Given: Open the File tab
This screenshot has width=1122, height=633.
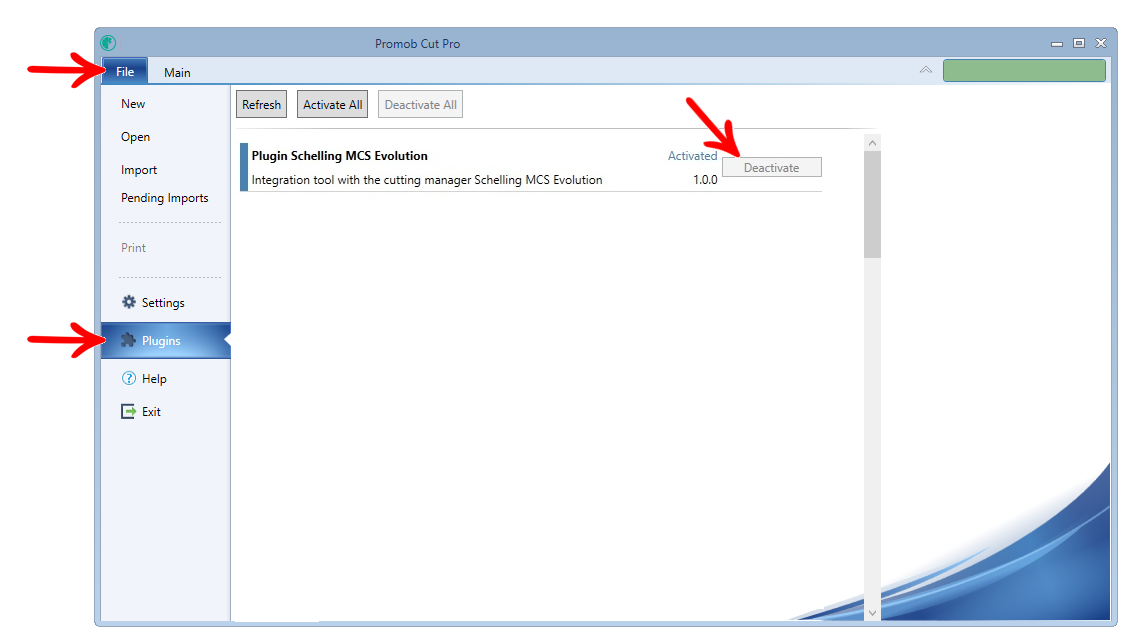Looking at the screenshot, I should point(125,72).
